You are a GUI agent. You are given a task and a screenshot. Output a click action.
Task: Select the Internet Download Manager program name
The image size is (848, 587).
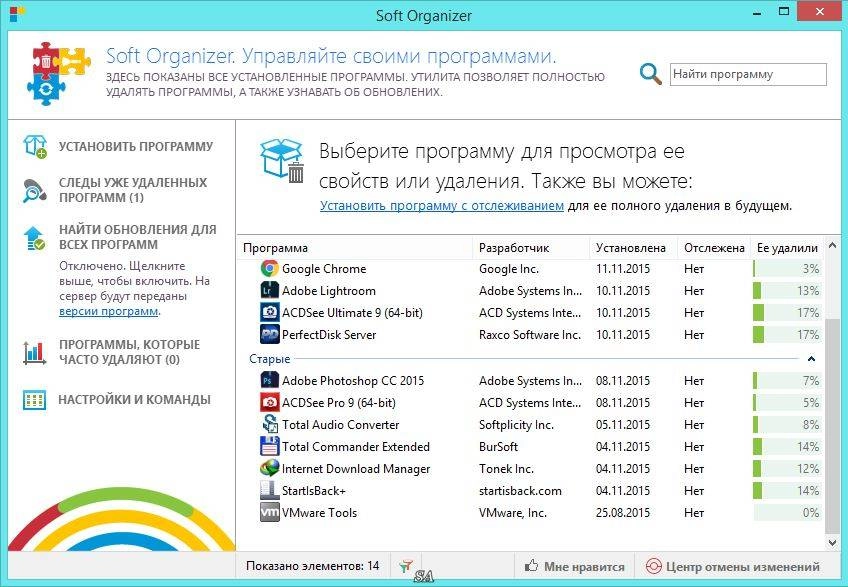click(356, 469)
